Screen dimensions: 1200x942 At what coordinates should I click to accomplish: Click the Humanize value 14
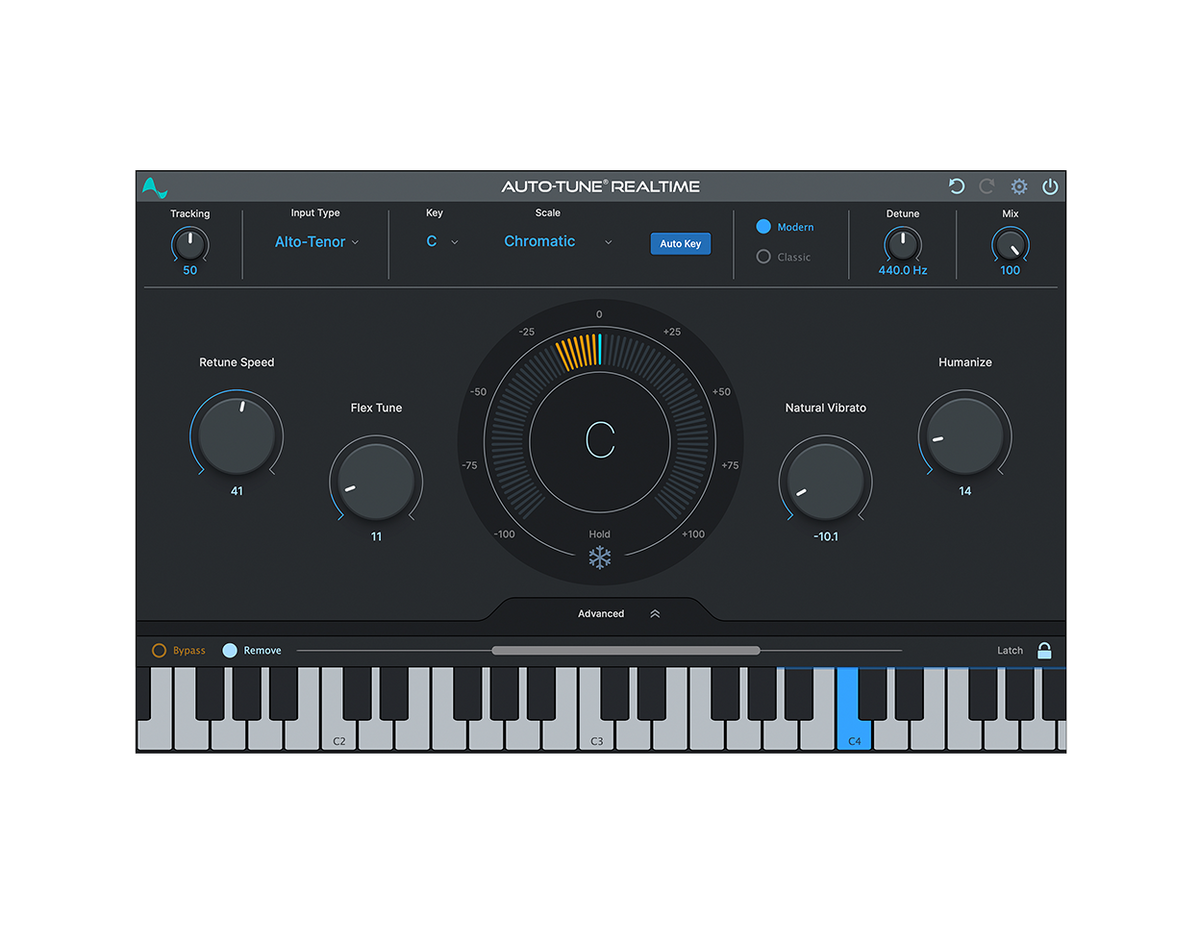point(965,491)
